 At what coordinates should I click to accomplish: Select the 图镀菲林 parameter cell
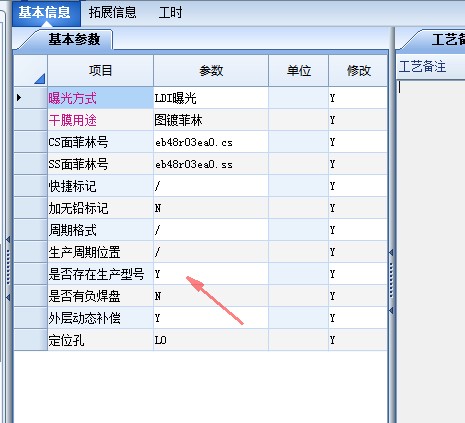(211, 120)
